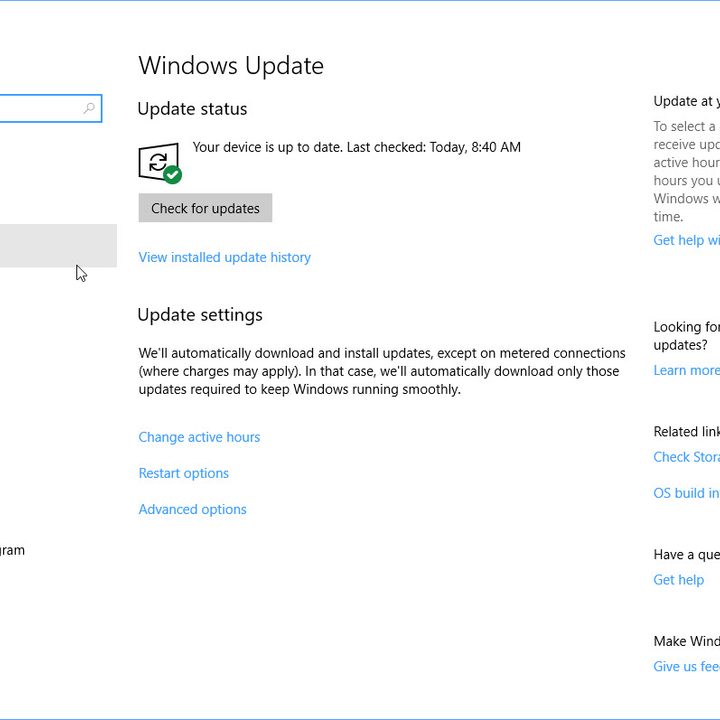Click the search magnifier icon
The height and width of the screenshot is (720, 720).
89,108
